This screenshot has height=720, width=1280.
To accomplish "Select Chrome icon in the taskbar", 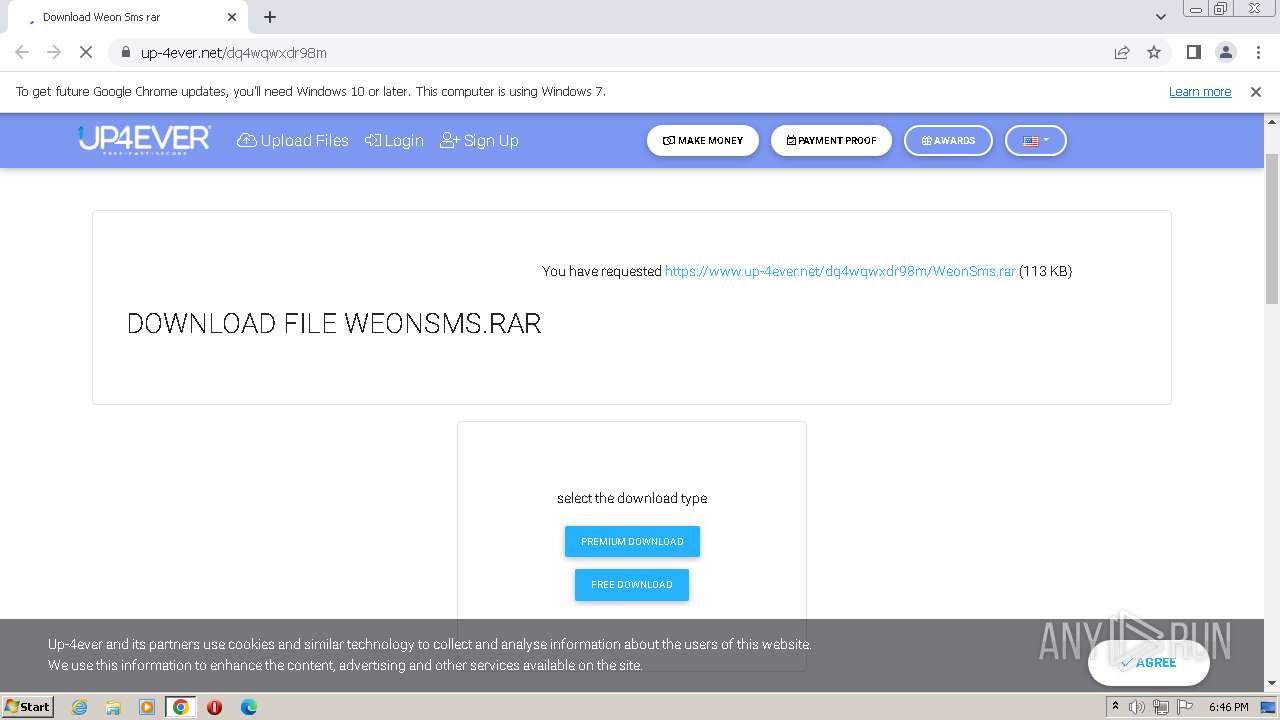I will coord(180,707).
